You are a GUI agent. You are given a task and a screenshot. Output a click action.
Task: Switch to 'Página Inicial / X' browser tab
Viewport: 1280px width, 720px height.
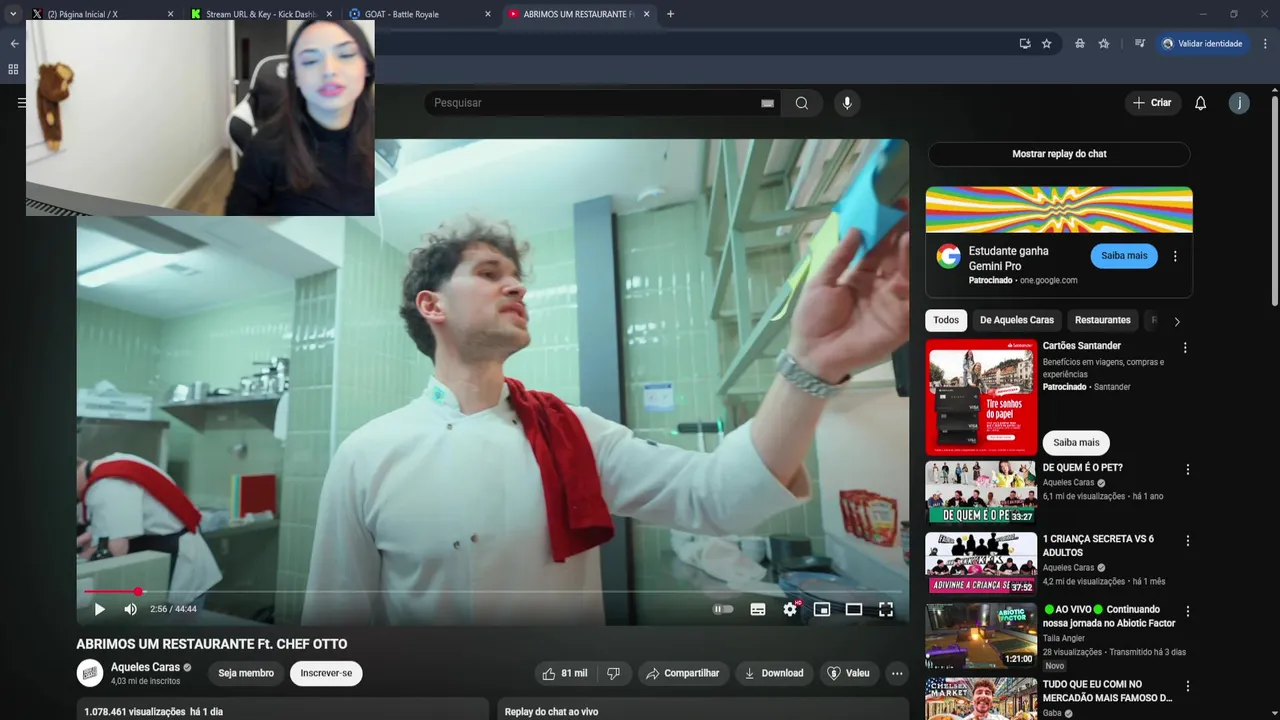pos(100,14)
